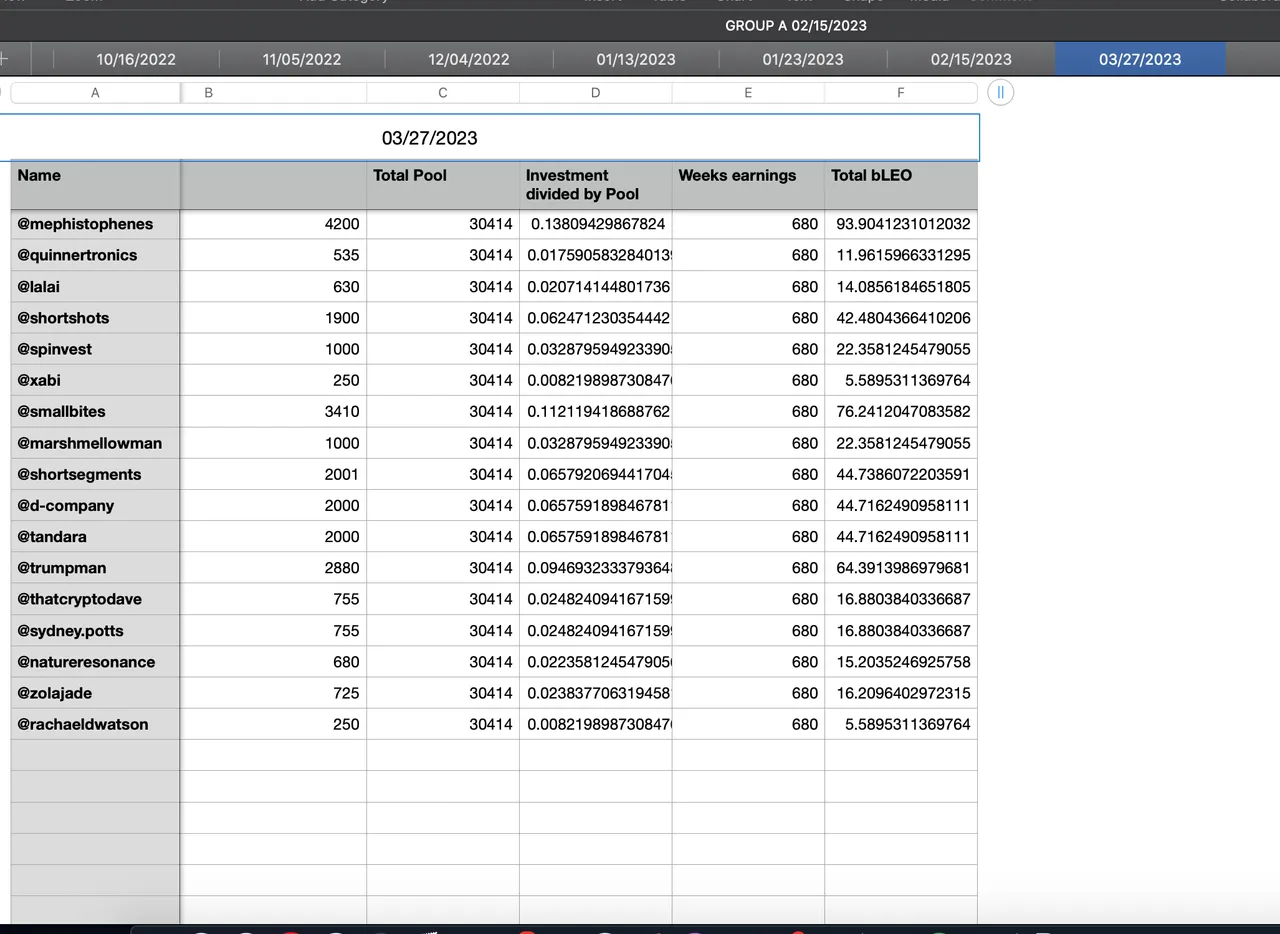Click the @lalai name cell

96,287
